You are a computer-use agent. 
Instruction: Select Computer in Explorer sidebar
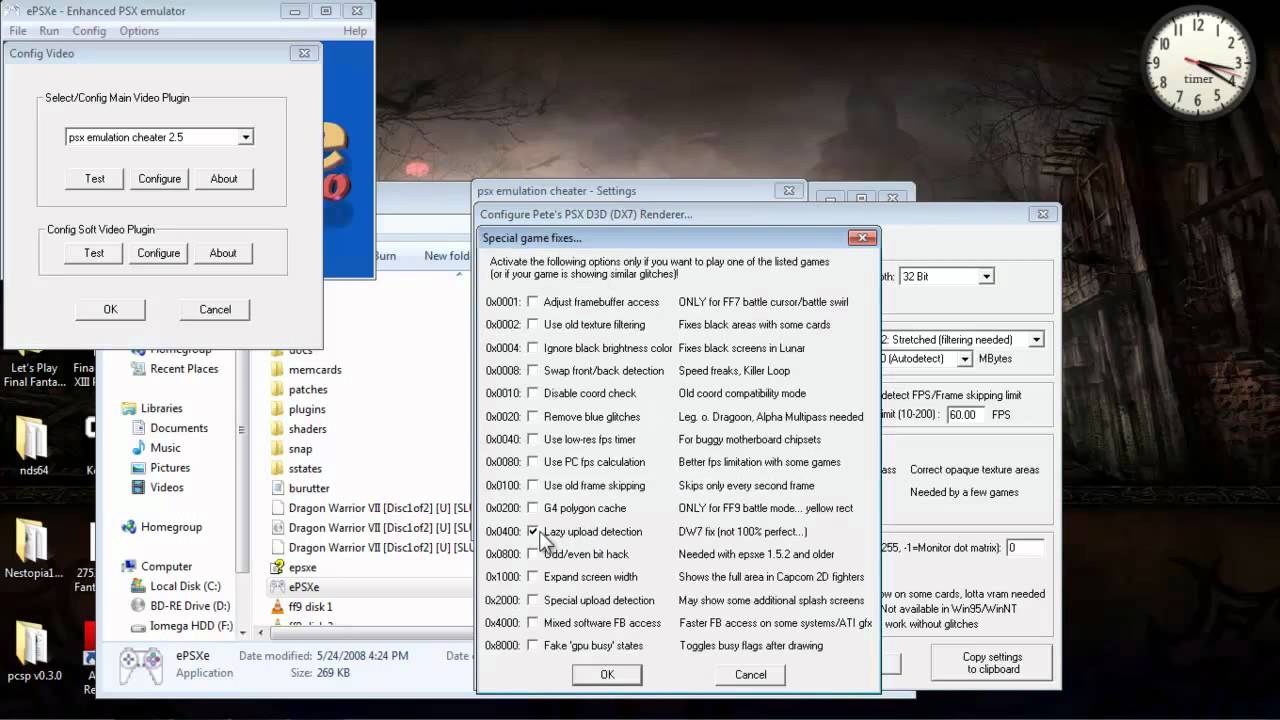tap(166, 566)
